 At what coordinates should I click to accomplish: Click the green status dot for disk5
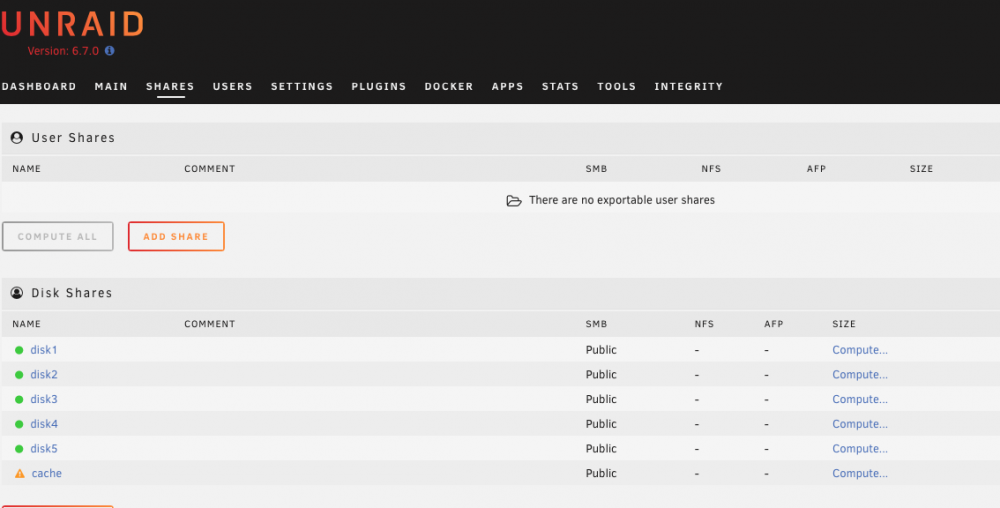(19, 449)
